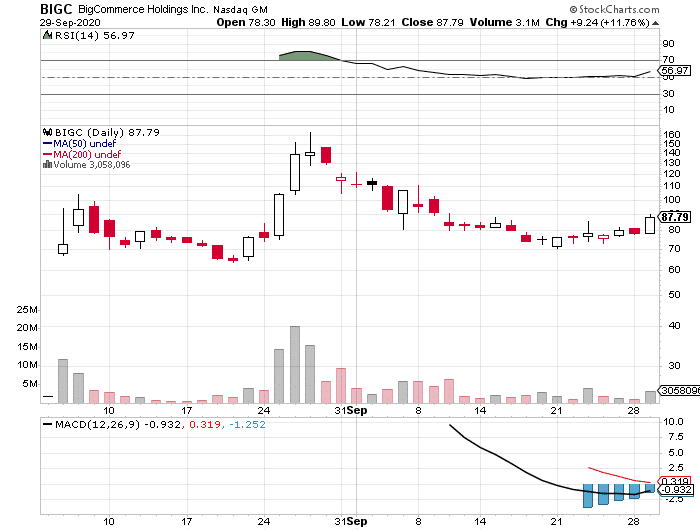The width and height of the screenshot is (700, 530).
Task: Click the 10.0 MACD axis label
Action: click(x=673, y=421)
